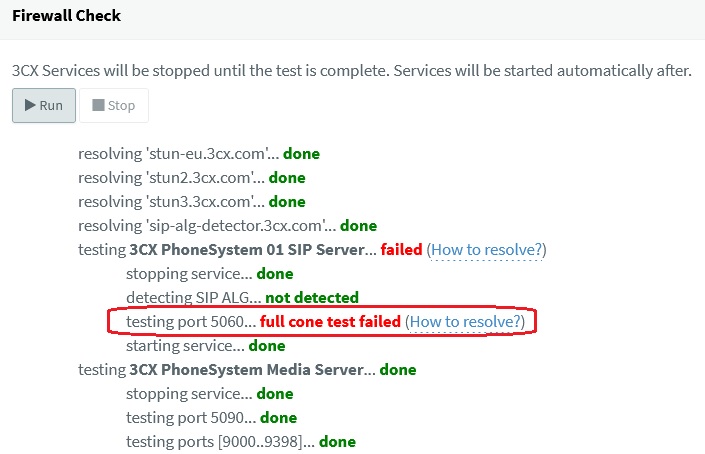Click 'detecting SIP ALG... not detected' line

pos(242,298)
